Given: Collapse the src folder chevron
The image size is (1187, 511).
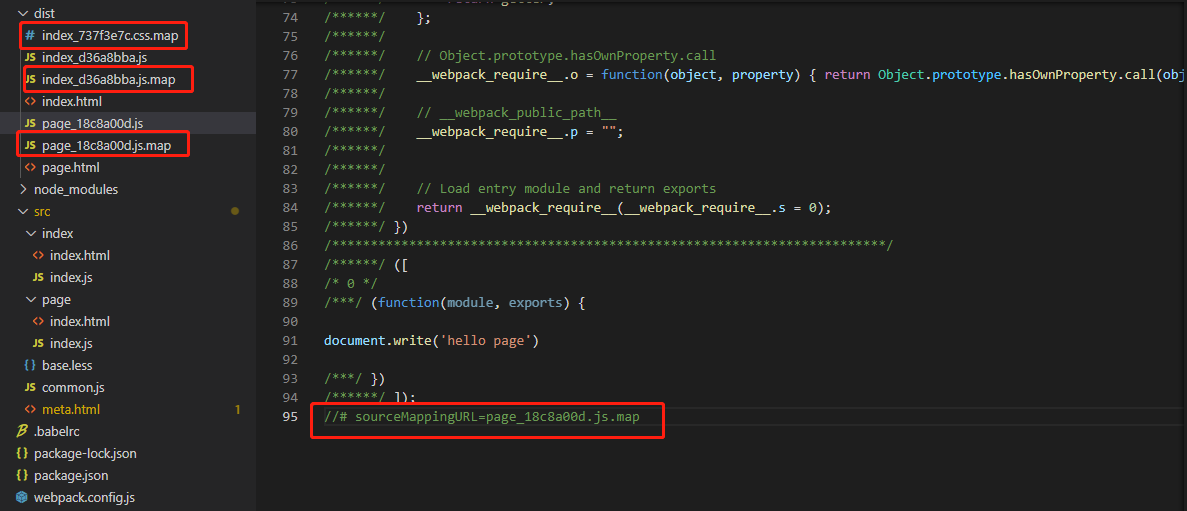Looking at the screenshot, I should (22, 211).
